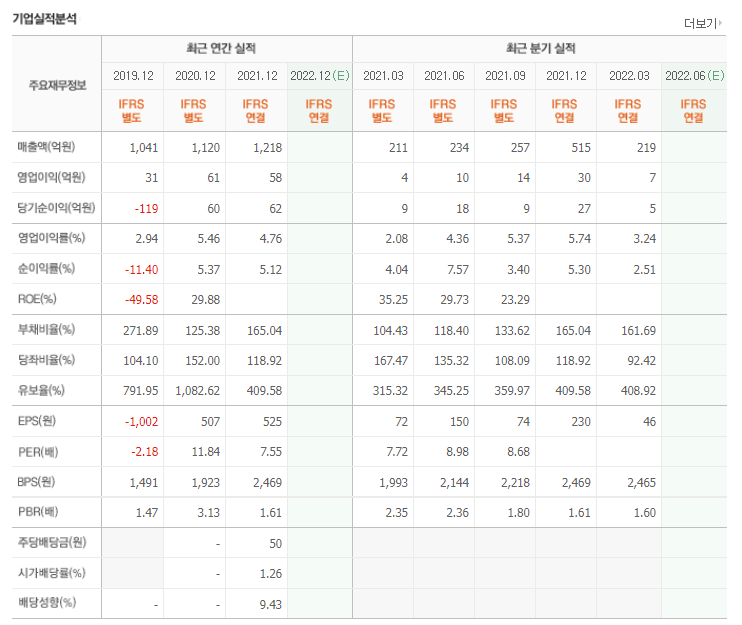742x625 pixels.
Task: Select the 주당배당금(원) row label
Action: tap(52, 542)
